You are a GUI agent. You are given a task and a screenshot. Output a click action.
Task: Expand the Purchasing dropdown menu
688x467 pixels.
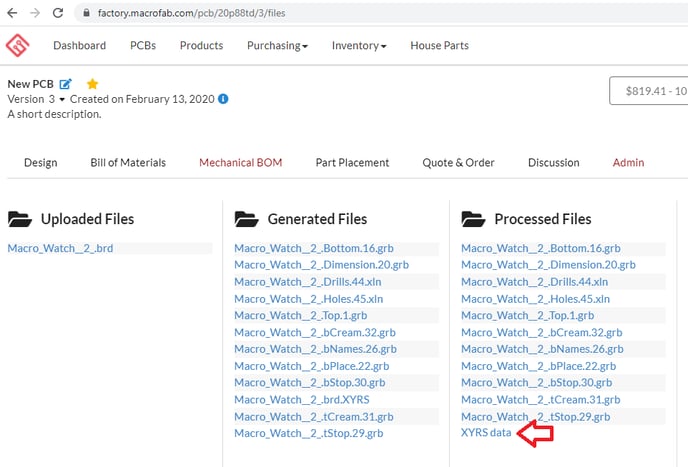277,46
